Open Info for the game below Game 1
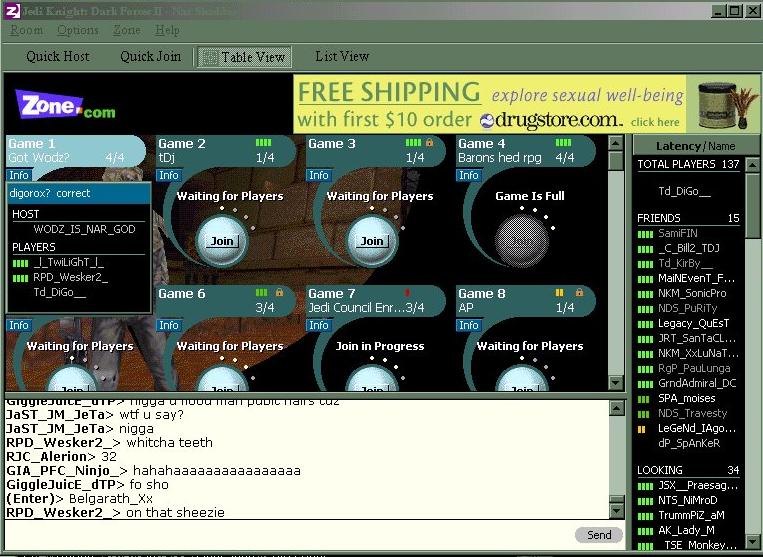Image resolution: width=763 pixels, height=557 pixels. tap(19, 325)
